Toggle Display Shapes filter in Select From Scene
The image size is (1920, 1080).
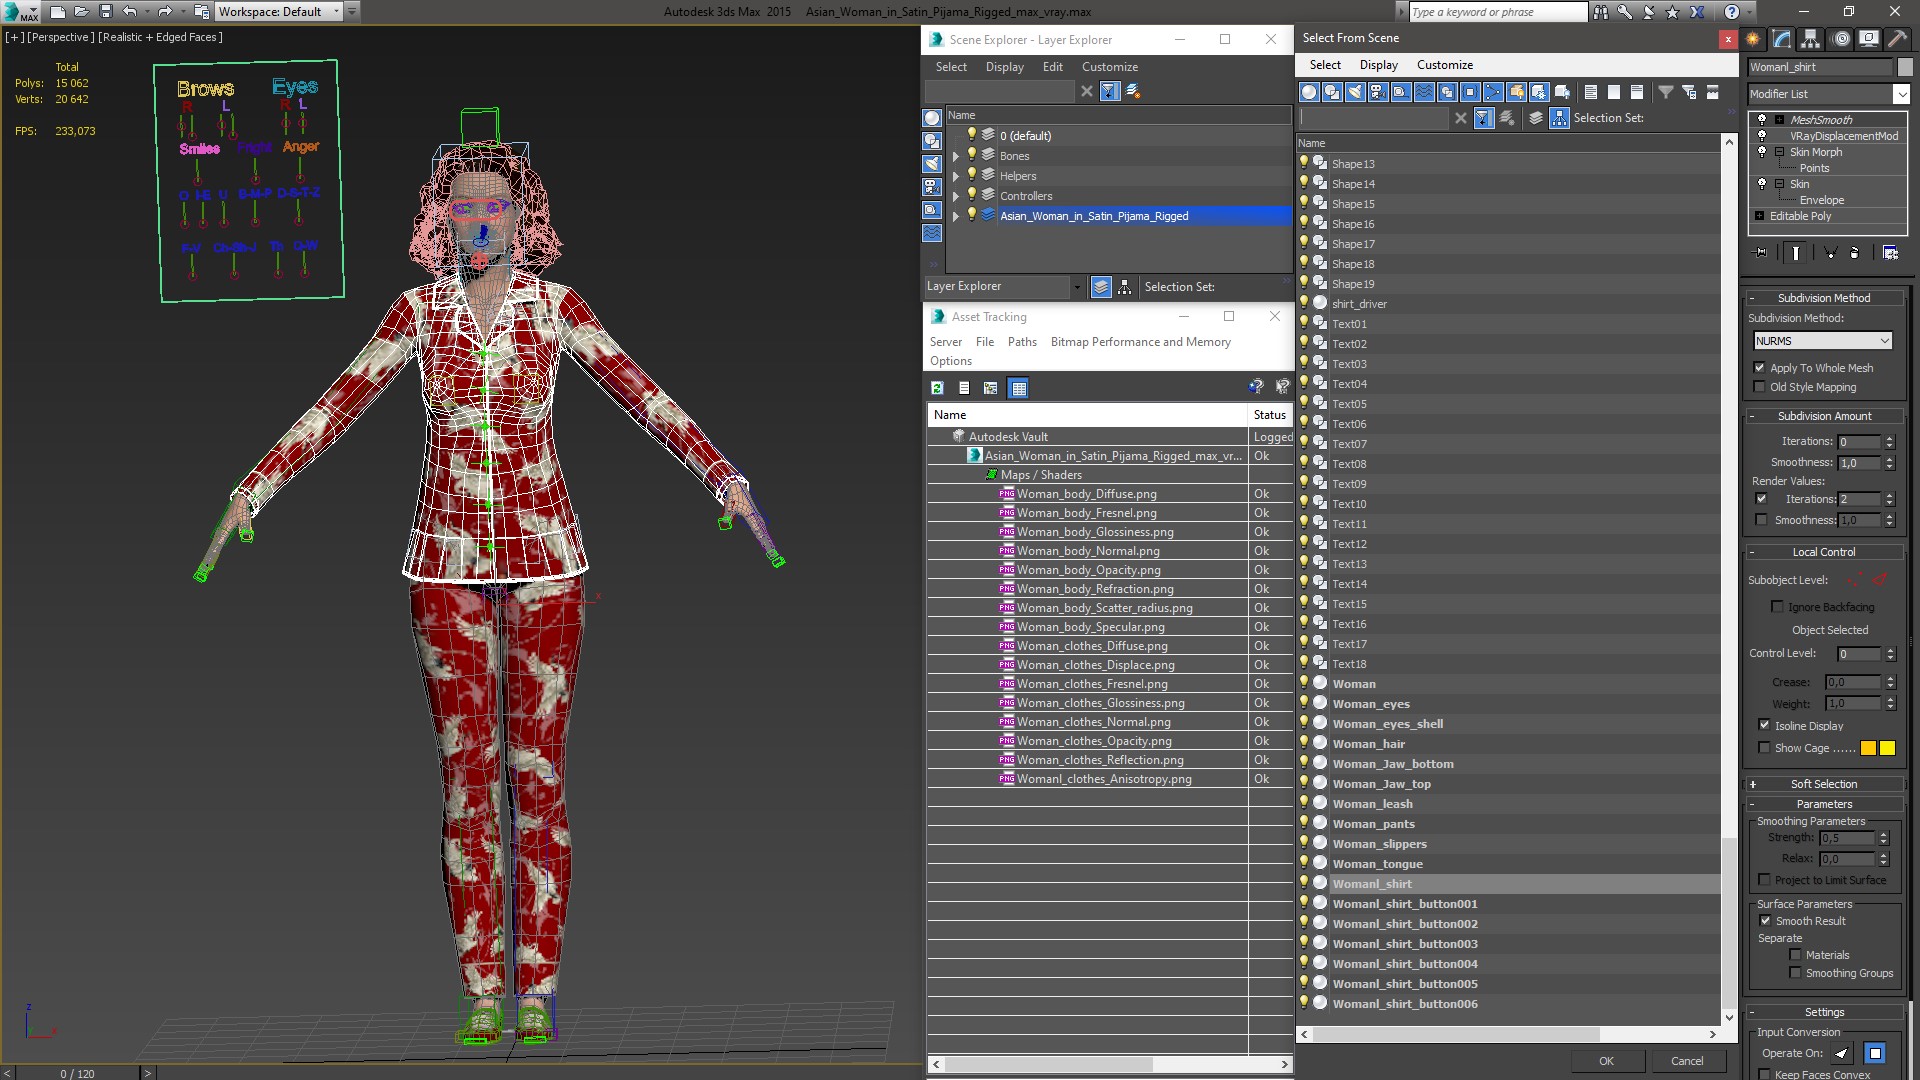click(x=1332, y=92)
